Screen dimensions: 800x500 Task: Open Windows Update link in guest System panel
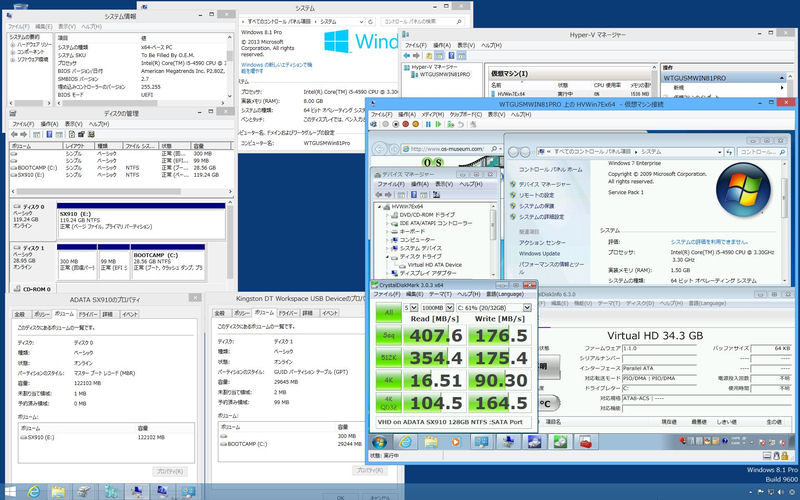click(539, 254)
